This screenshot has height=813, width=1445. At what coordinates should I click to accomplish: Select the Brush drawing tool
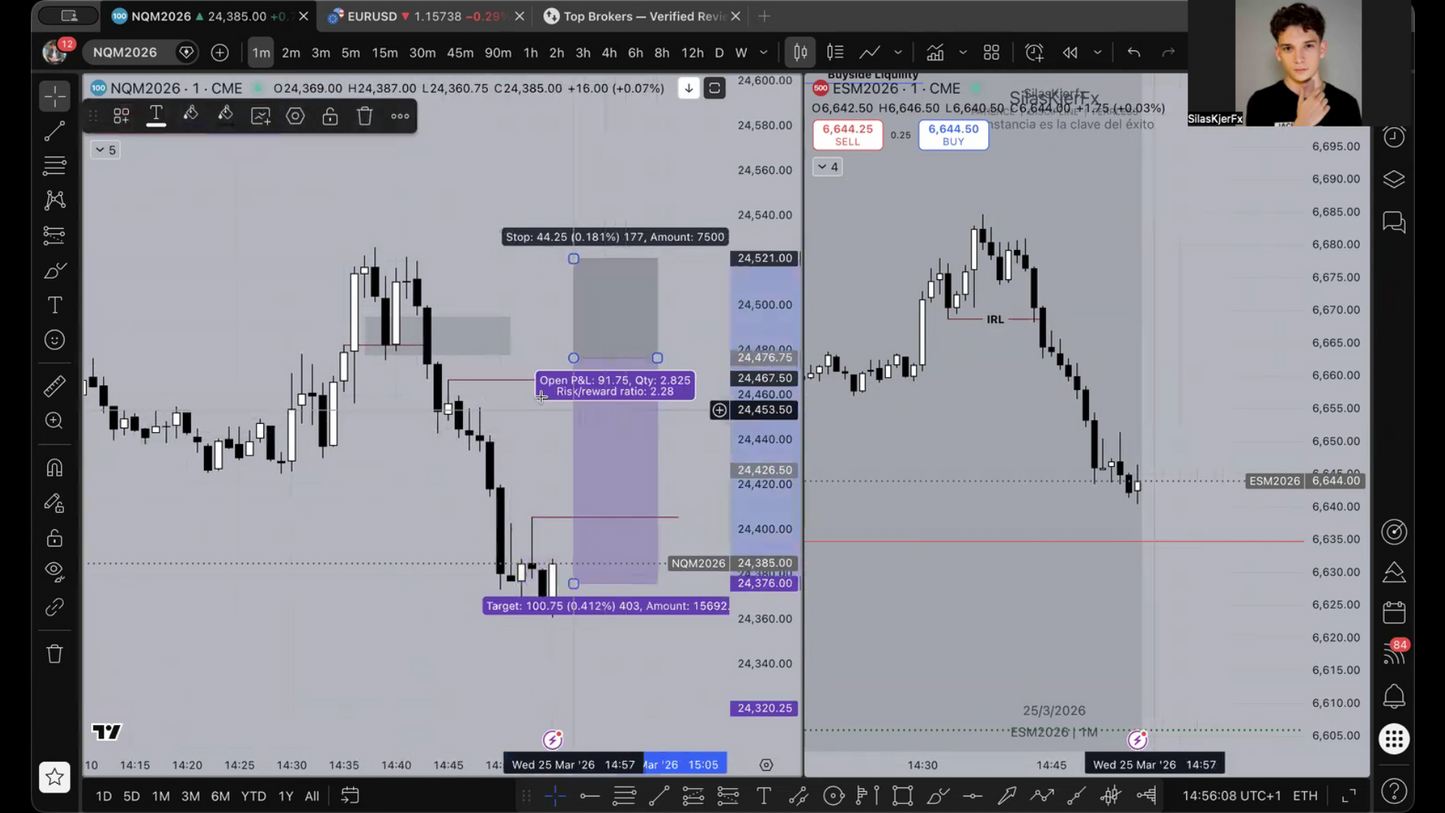pyautogui.click(x=55, y=270)
